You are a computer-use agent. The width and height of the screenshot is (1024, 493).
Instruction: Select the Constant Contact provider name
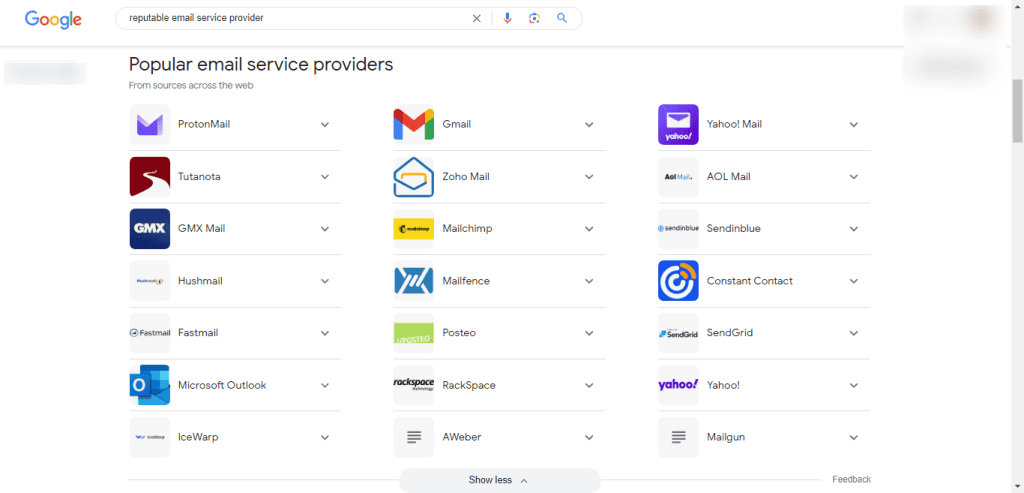[x=750, y=281]
